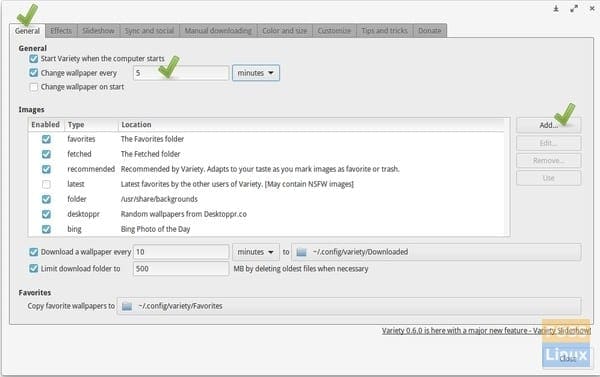The height and width of the screenshot is (377, 600).
Task: Toggle the Change wallpaper every checkbox
Action: pyautogui.click(x=34, y=73)
